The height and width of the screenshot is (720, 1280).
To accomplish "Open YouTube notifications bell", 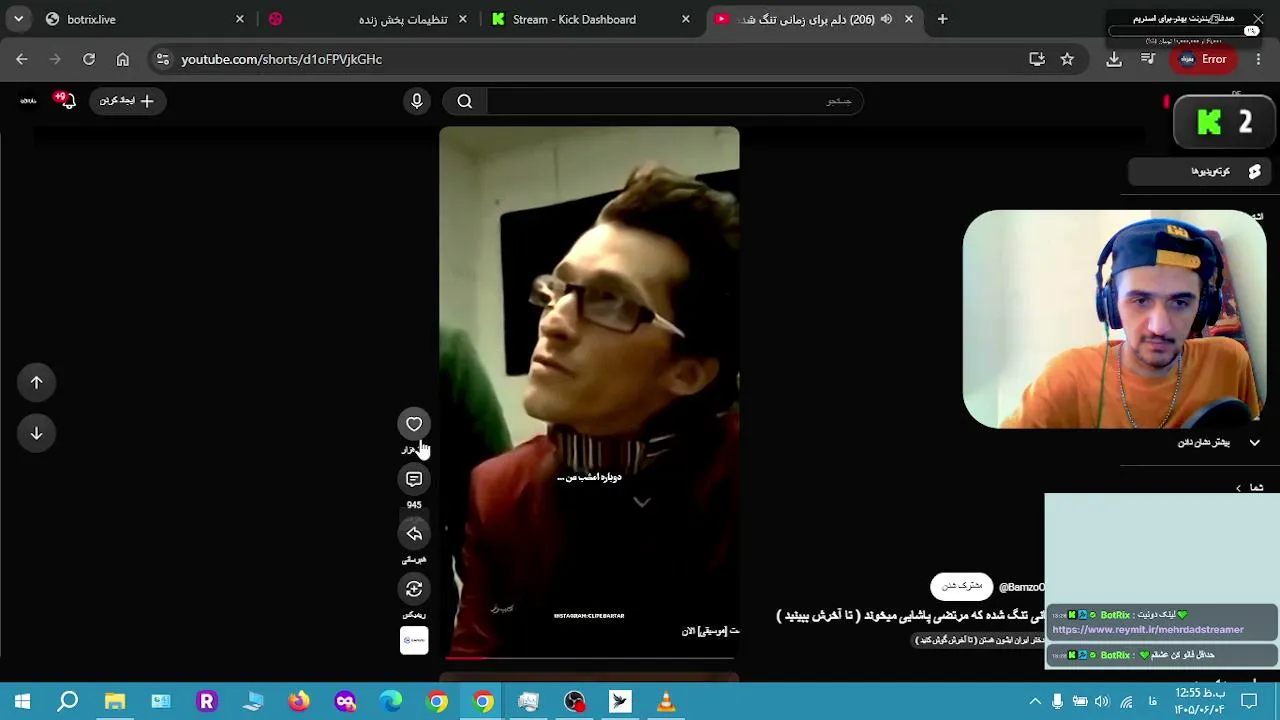I will tap(66, 101).
